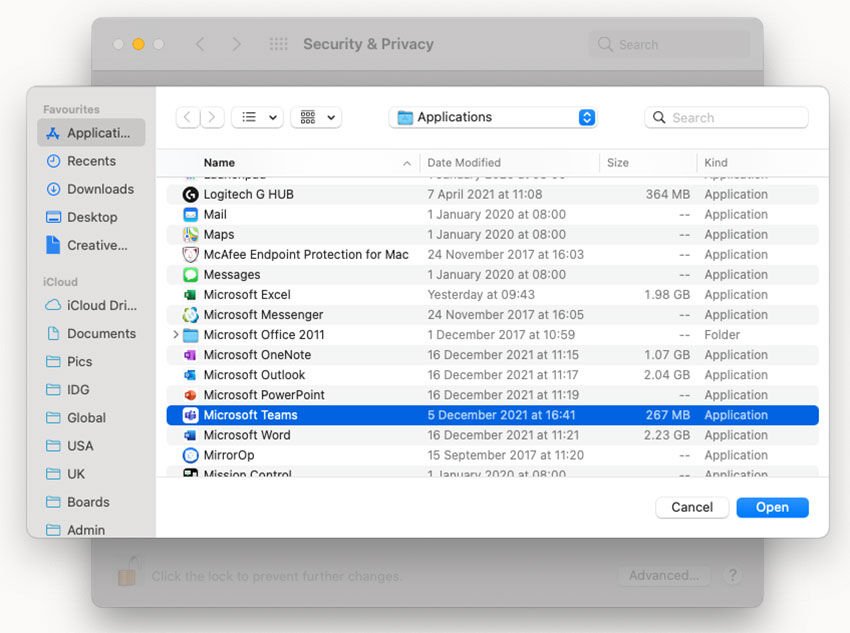Click the search magnifier icon in dialog
This screenshot has width=850, height=633.
pos(659,117)
